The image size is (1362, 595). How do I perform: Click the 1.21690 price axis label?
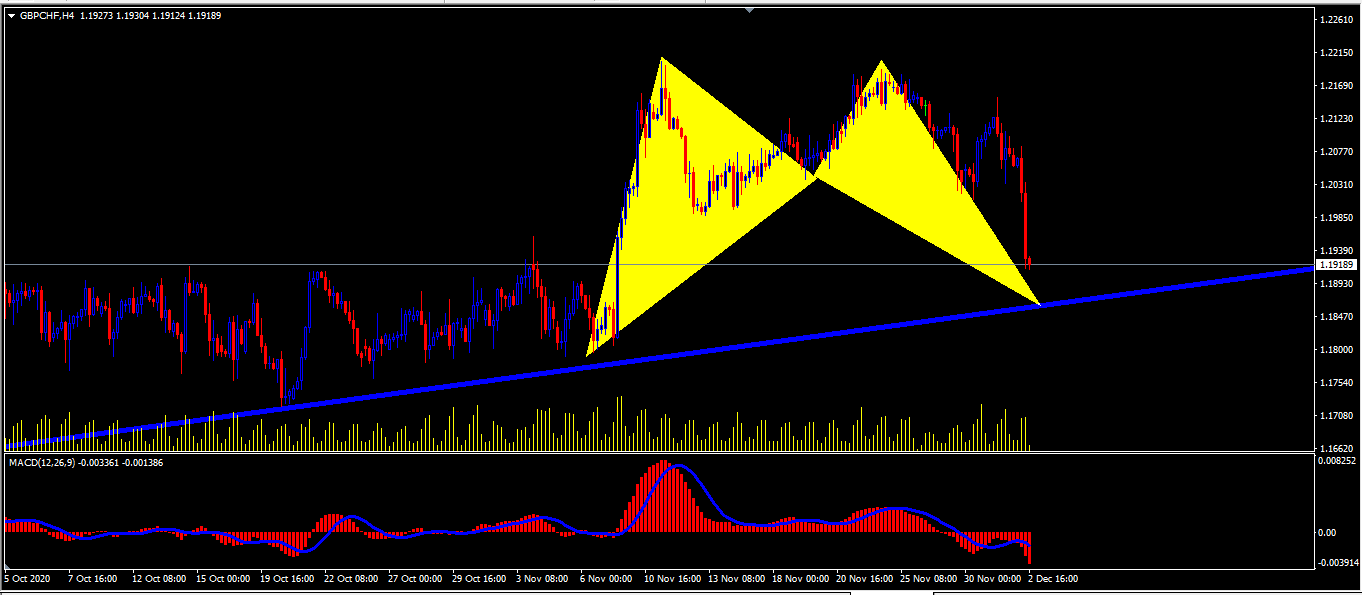(x=1337, y=86)
